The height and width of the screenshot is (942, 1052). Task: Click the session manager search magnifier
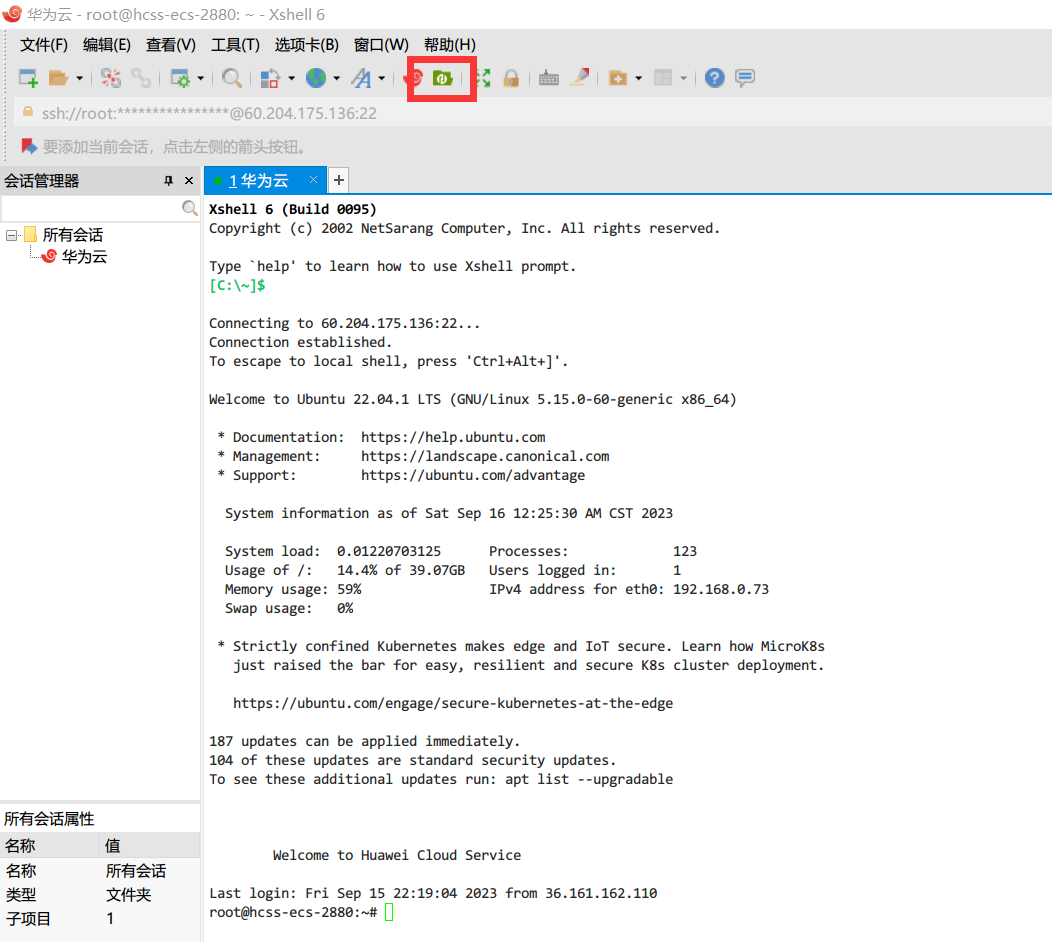190,209
